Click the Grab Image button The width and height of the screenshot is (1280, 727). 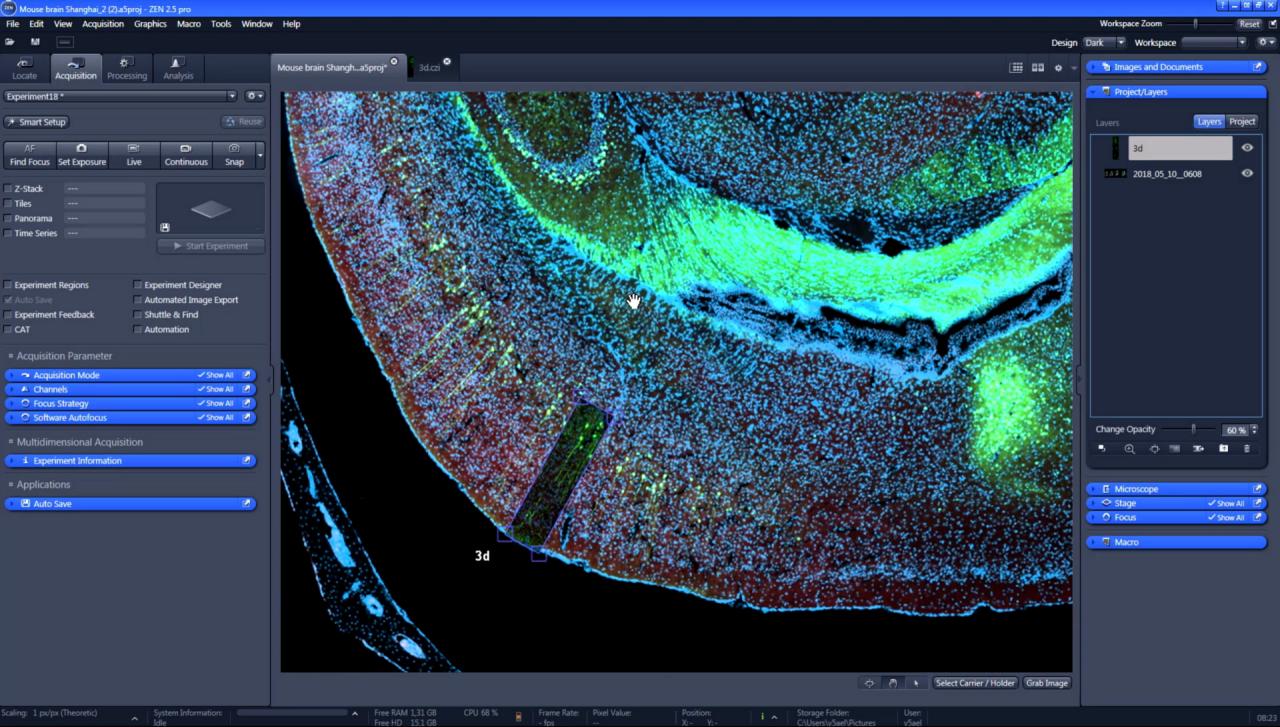pos(1046,683)
